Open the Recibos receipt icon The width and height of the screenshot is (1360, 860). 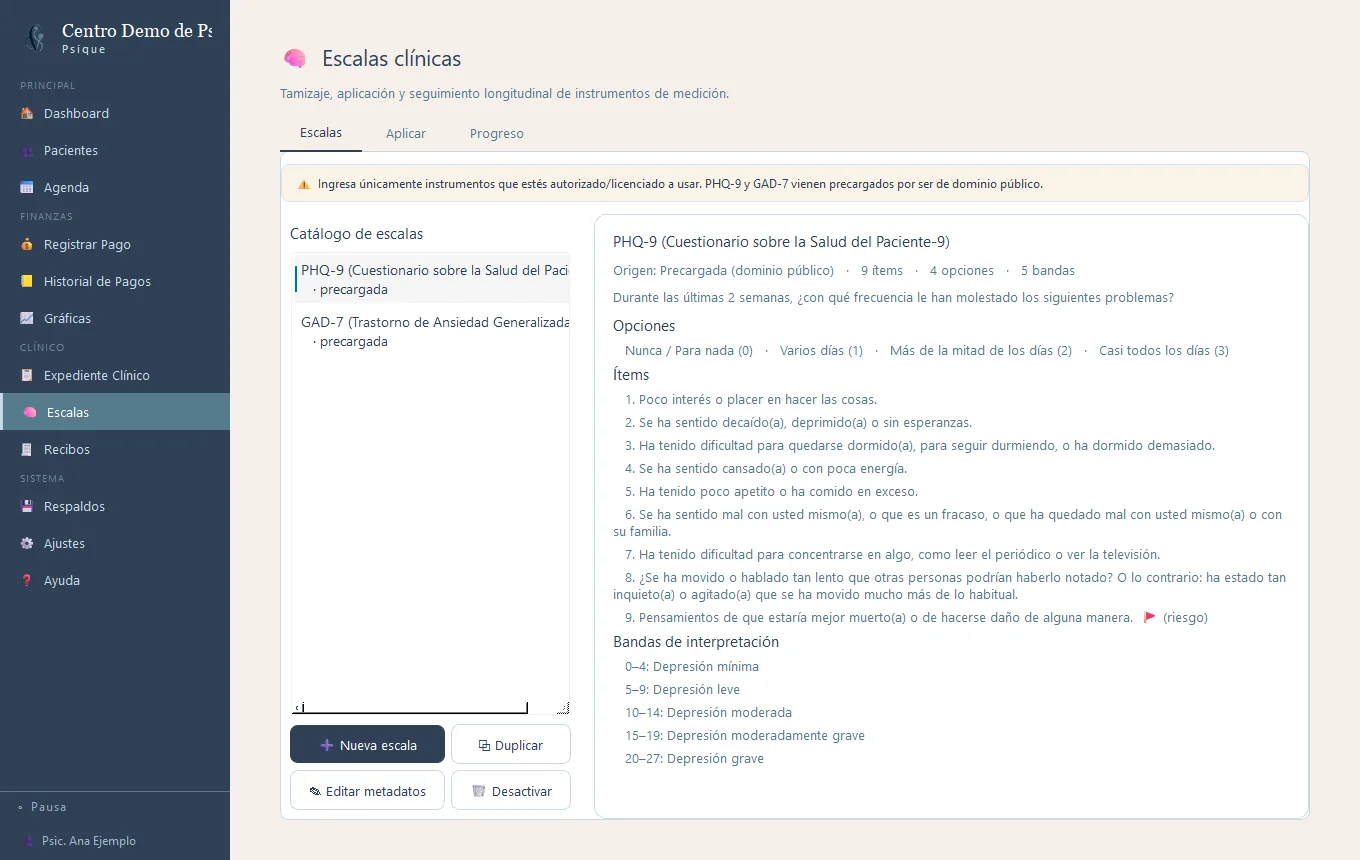27,450
